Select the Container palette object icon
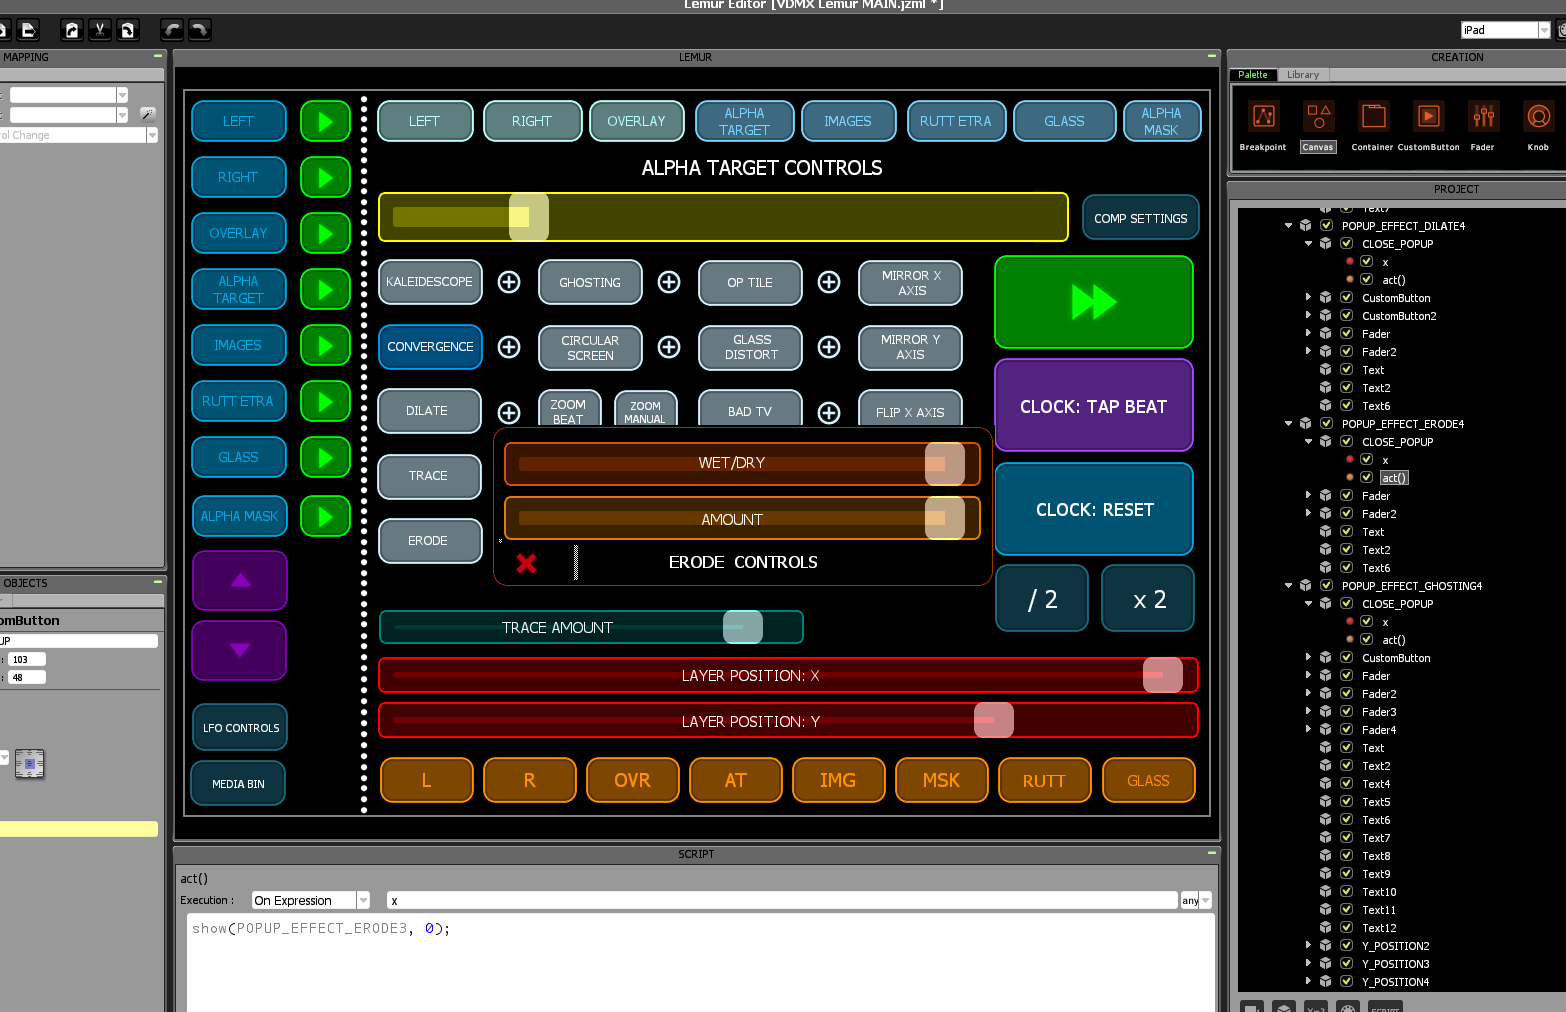Image resolution: width=1566 pixels, height=1012 pixels. click(x=1373, y=117)
